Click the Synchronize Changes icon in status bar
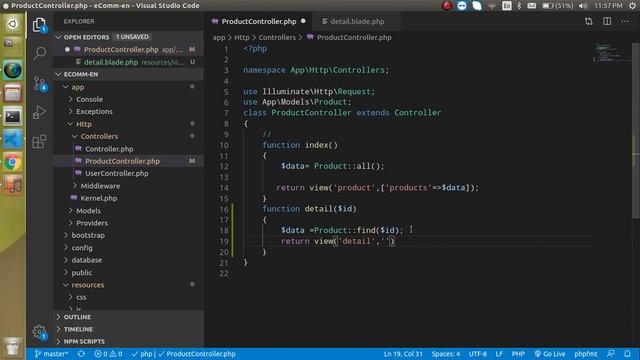Screen dimensions: 640x360 pos(81,354)
